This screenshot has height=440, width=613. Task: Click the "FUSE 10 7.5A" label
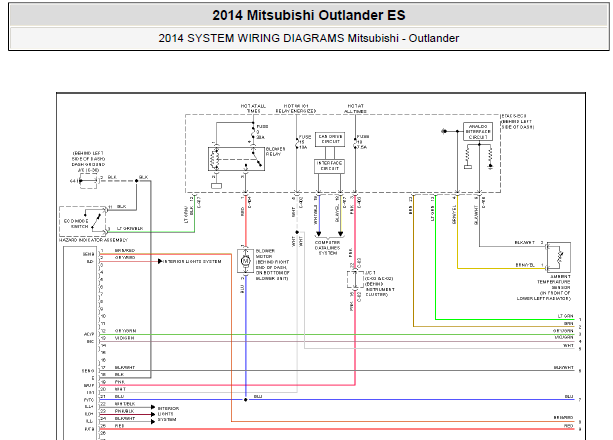362,142
